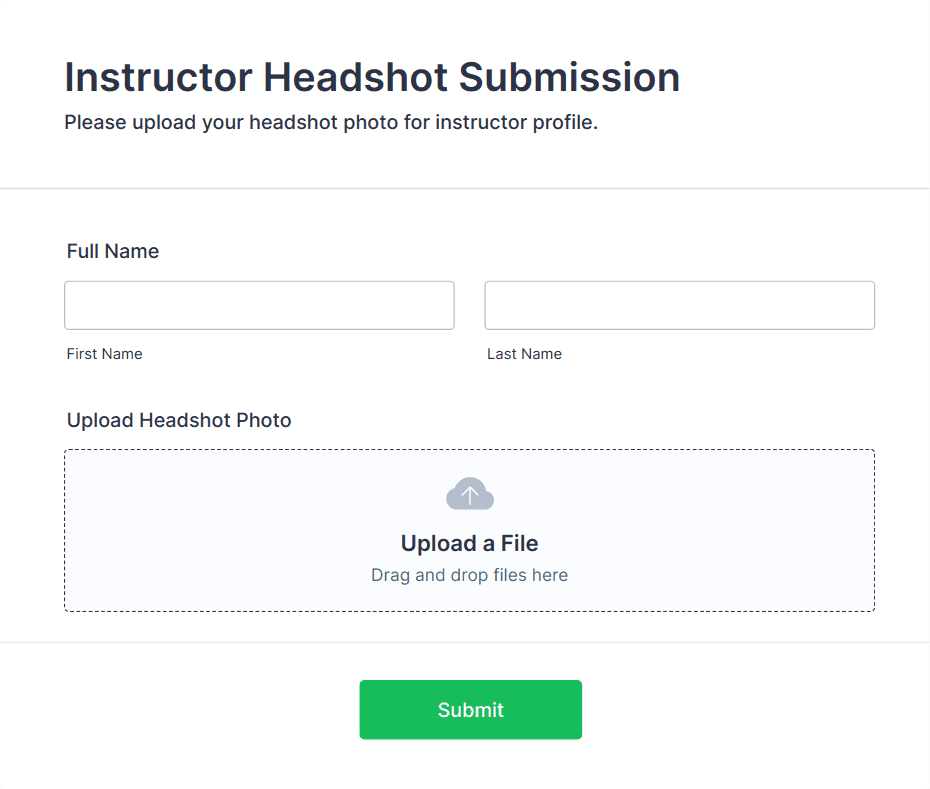Image resolution: width=930 pixels, height=789 pixels.
Task: Click the word "Photo" in upload label
Action: point(264,420)
